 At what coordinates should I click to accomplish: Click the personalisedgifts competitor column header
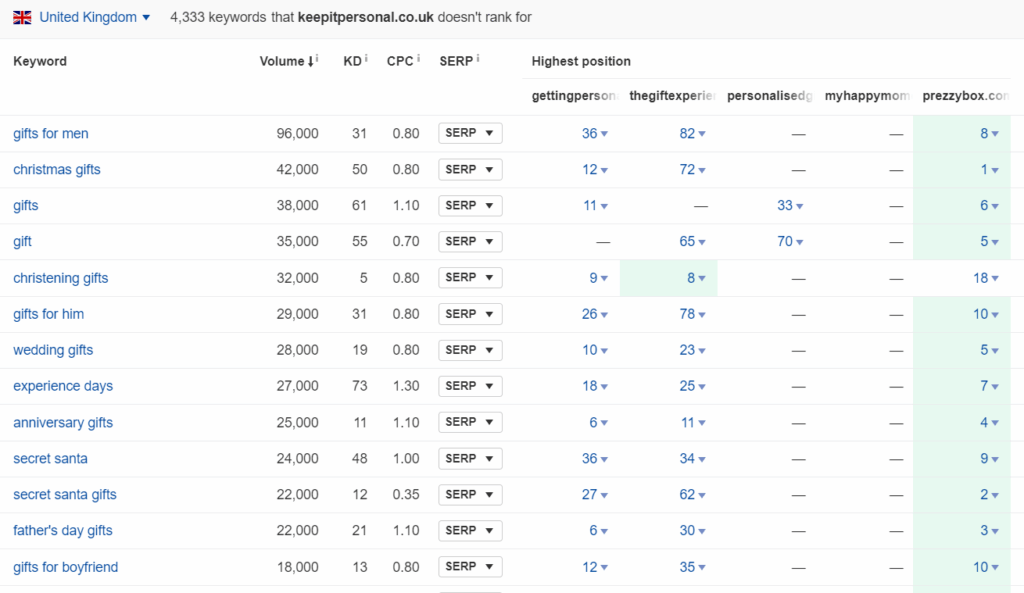click(771, 96)
